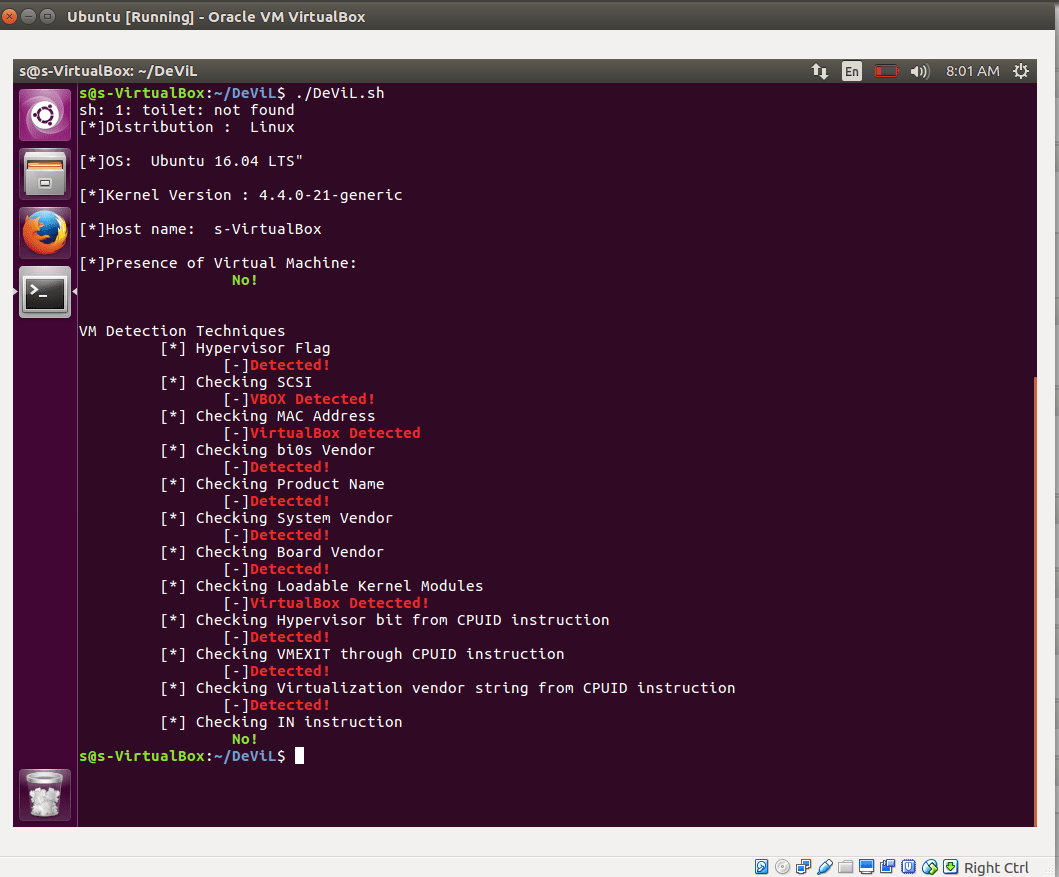Viewport: 1059px width, 877px height.
Task: Click 'VirtualBox Detected' under MAC Address
Action: point(335,433)
